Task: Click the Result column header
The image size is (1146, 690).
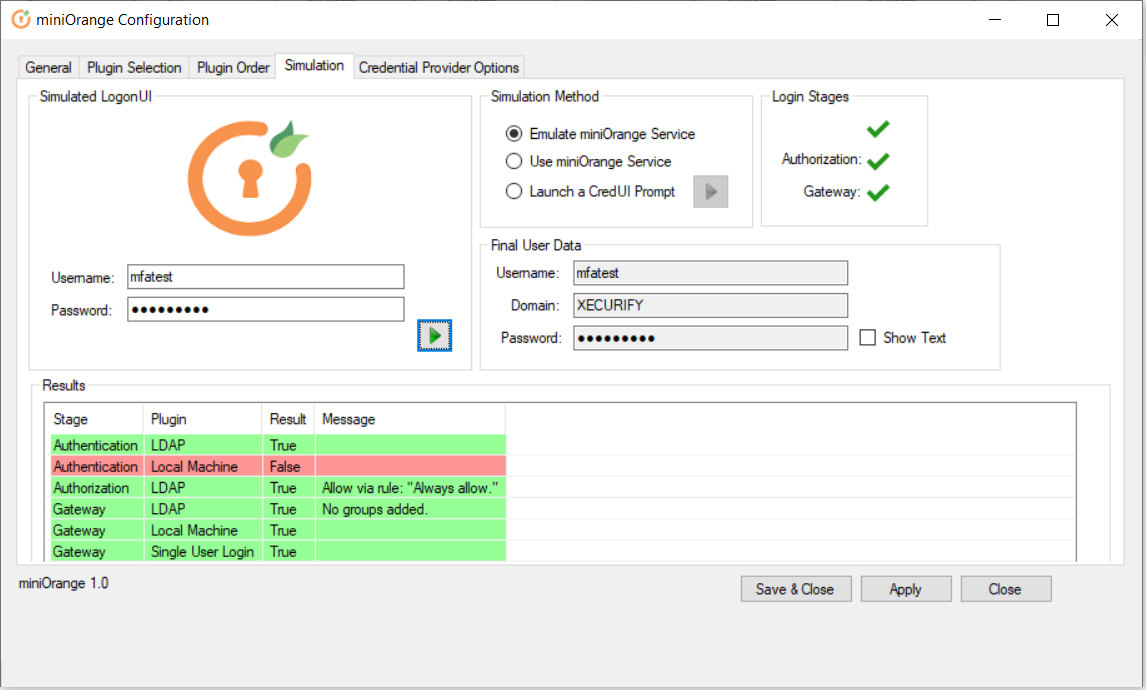Action: [x=288, y=420]
